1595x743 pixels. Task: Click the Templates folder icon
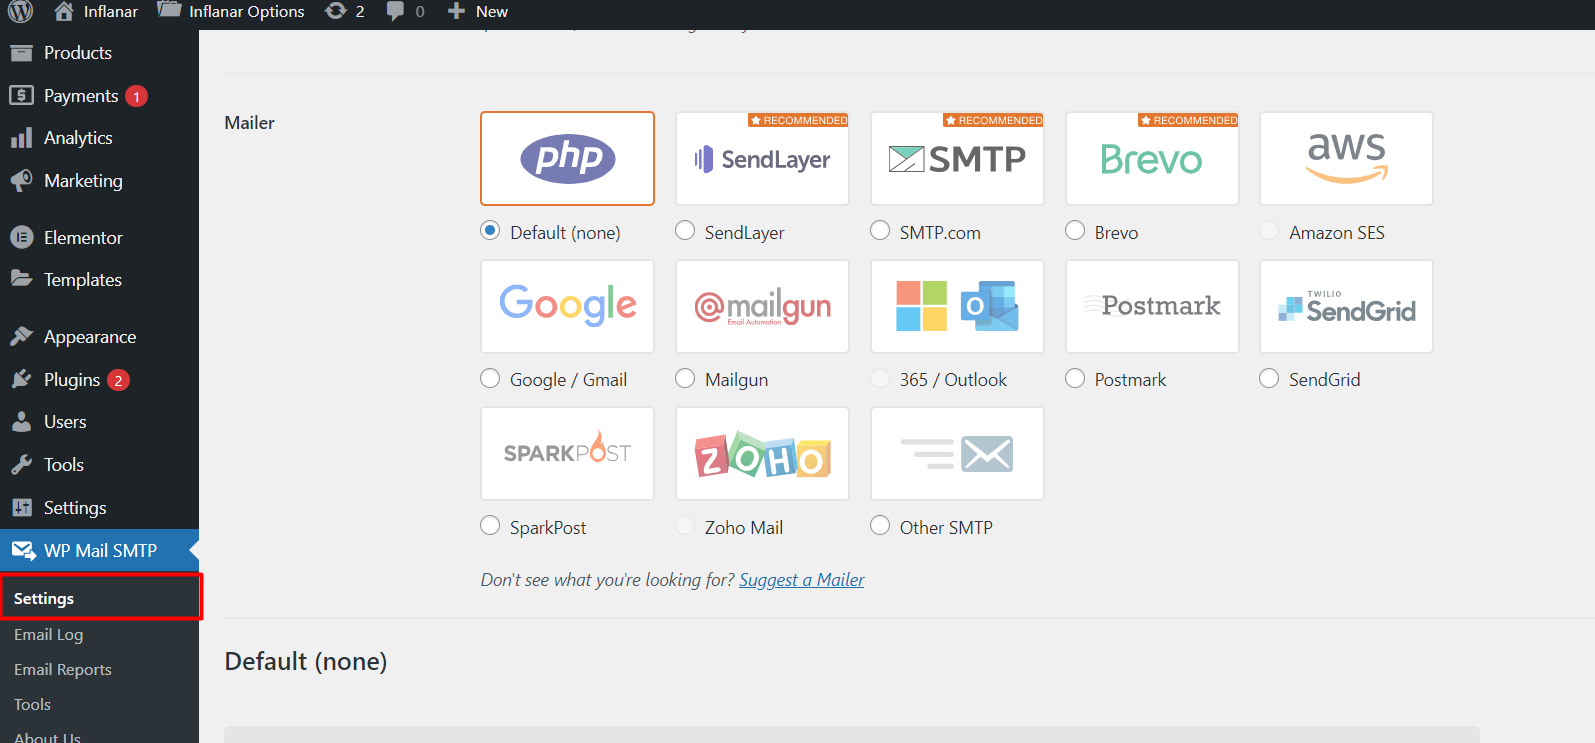[x=21, y=278]
